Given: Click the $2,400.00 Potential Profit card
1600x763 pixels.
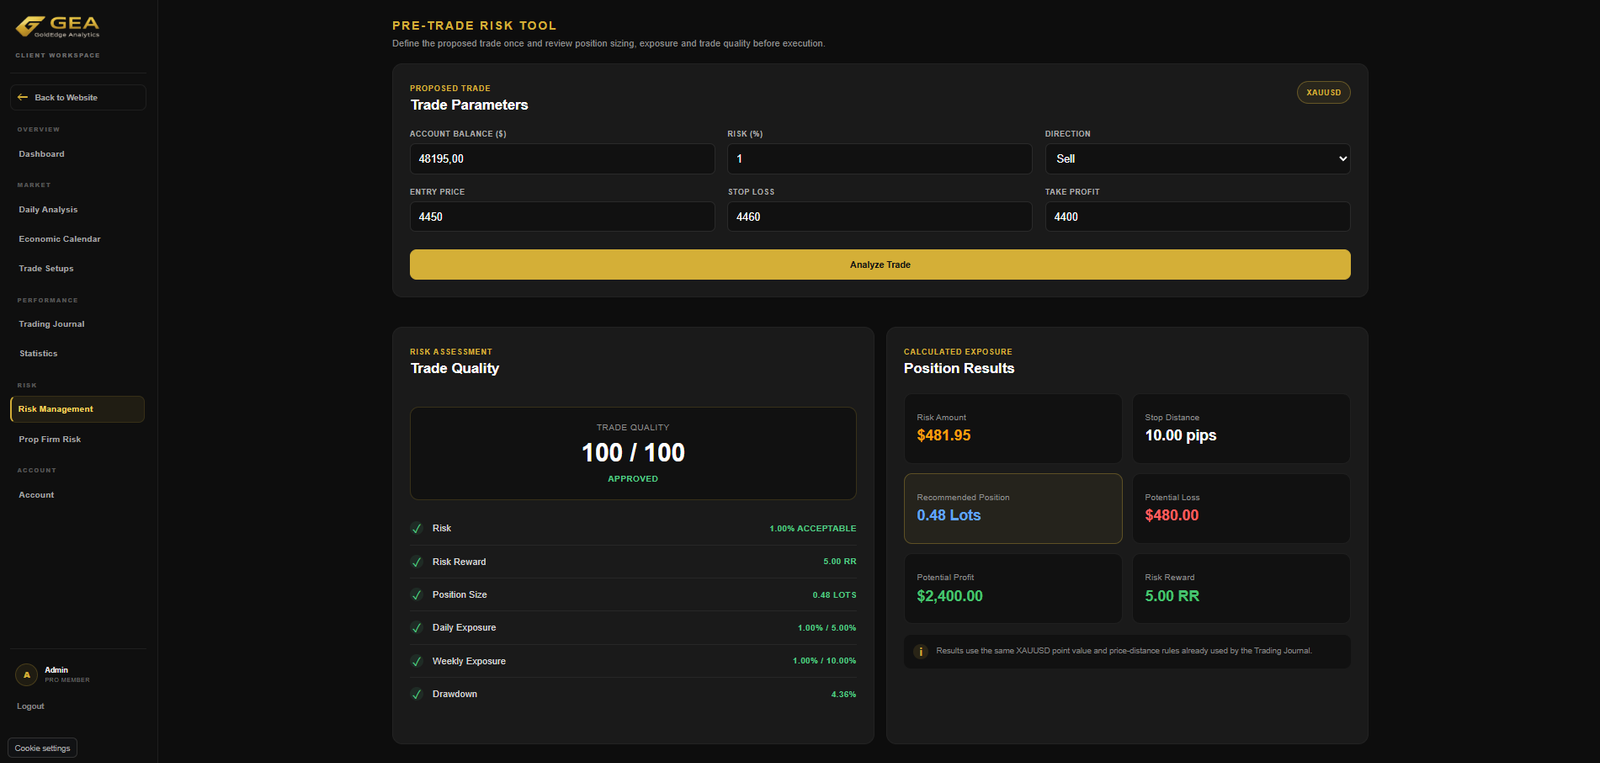Looking at the screenshot, I should click(1013, 589).
